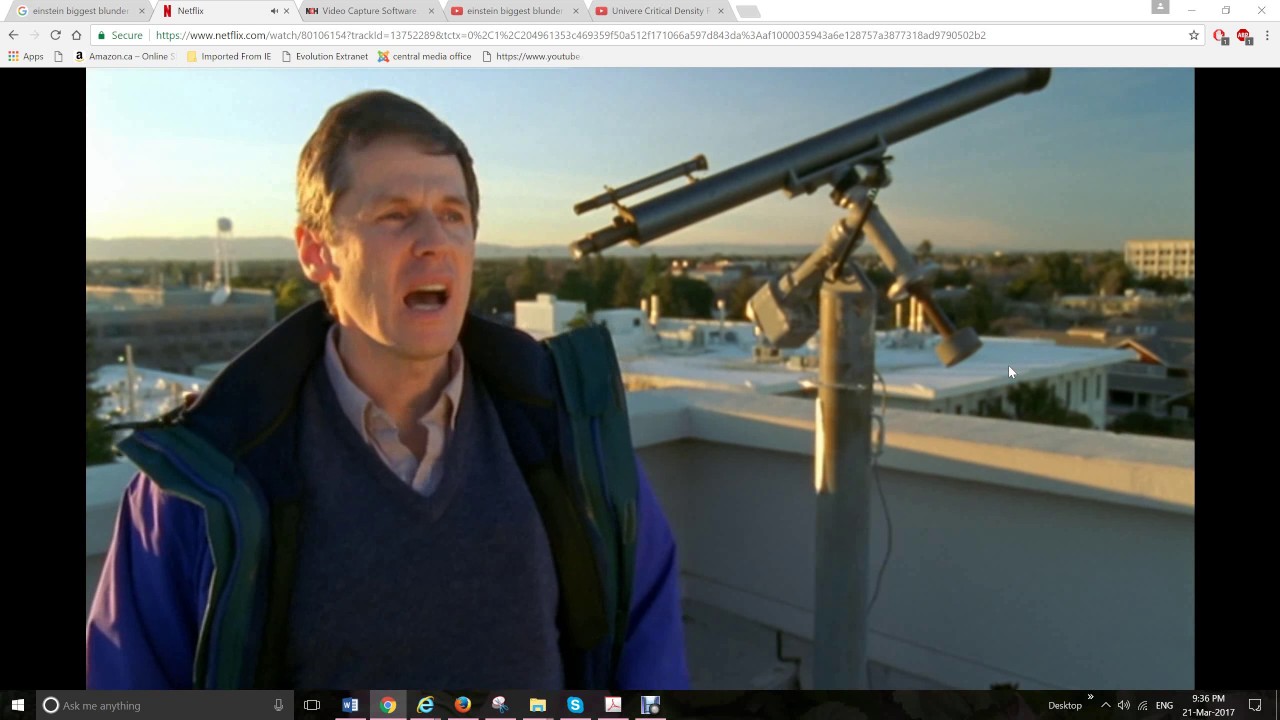This screenshot has height=720, width=1280.
Task: Select the Netflix tab
Action: coord(222,11)
